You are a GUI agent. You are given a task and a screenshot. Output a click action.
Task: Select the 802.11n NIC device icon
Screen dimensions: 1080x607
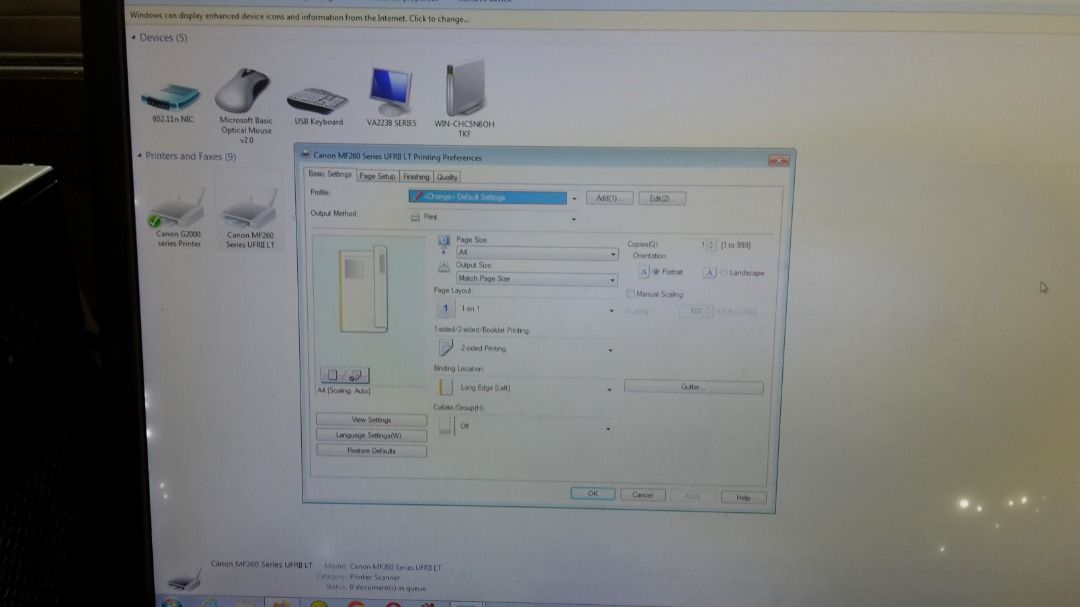coord(170,97)
